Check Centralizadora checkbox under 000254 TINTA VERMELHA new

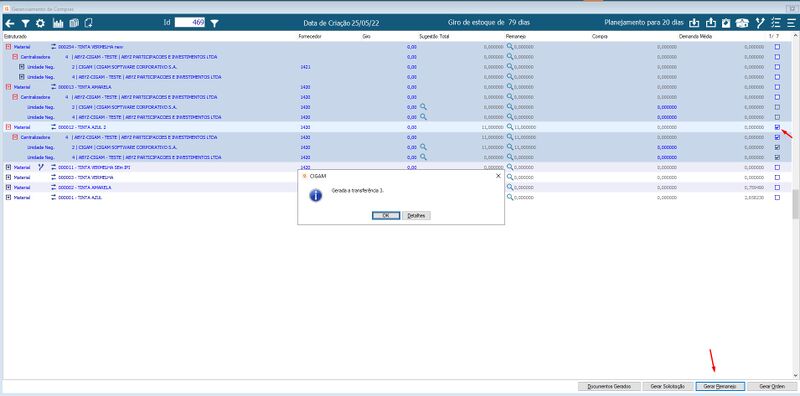(777, 57)
